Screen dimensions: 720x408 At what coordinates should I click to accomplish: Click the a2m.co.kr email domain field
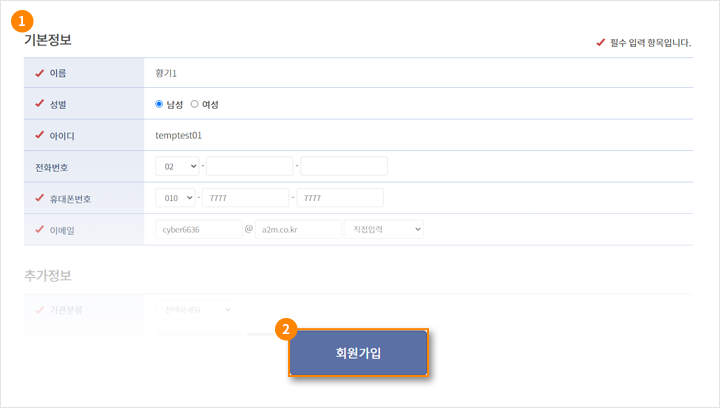[x=298, y=229]
